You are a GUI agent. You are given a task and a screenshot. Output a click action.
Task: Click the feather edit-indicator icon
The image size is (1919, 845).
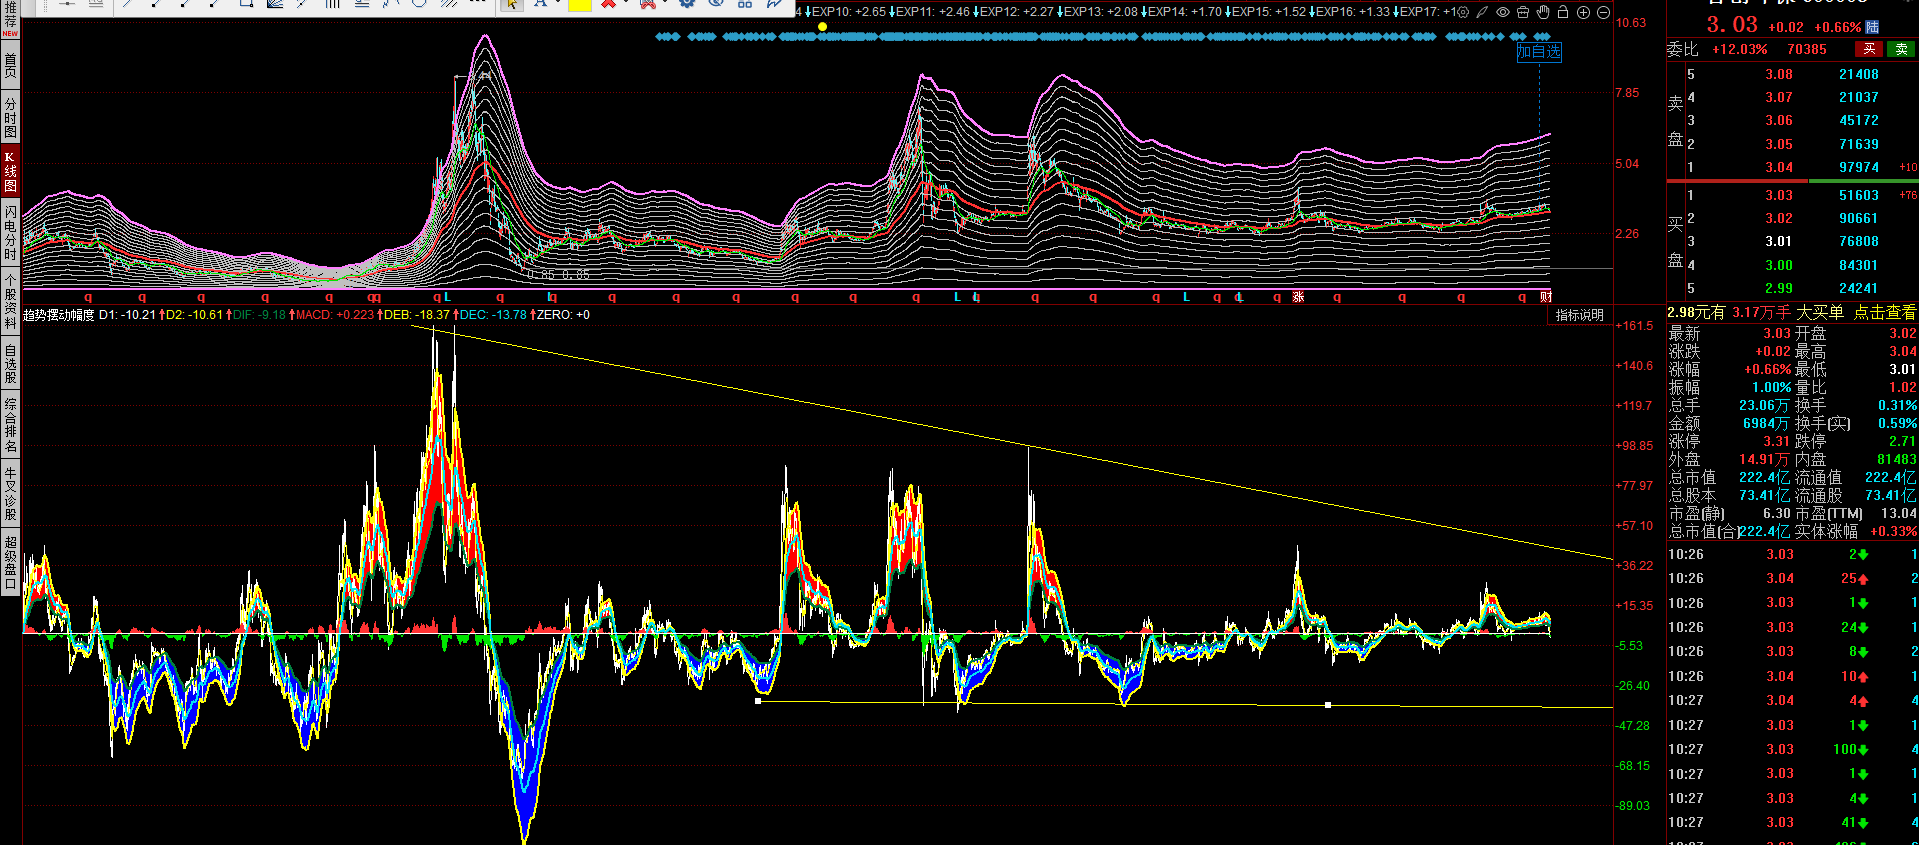(1483, 12)
